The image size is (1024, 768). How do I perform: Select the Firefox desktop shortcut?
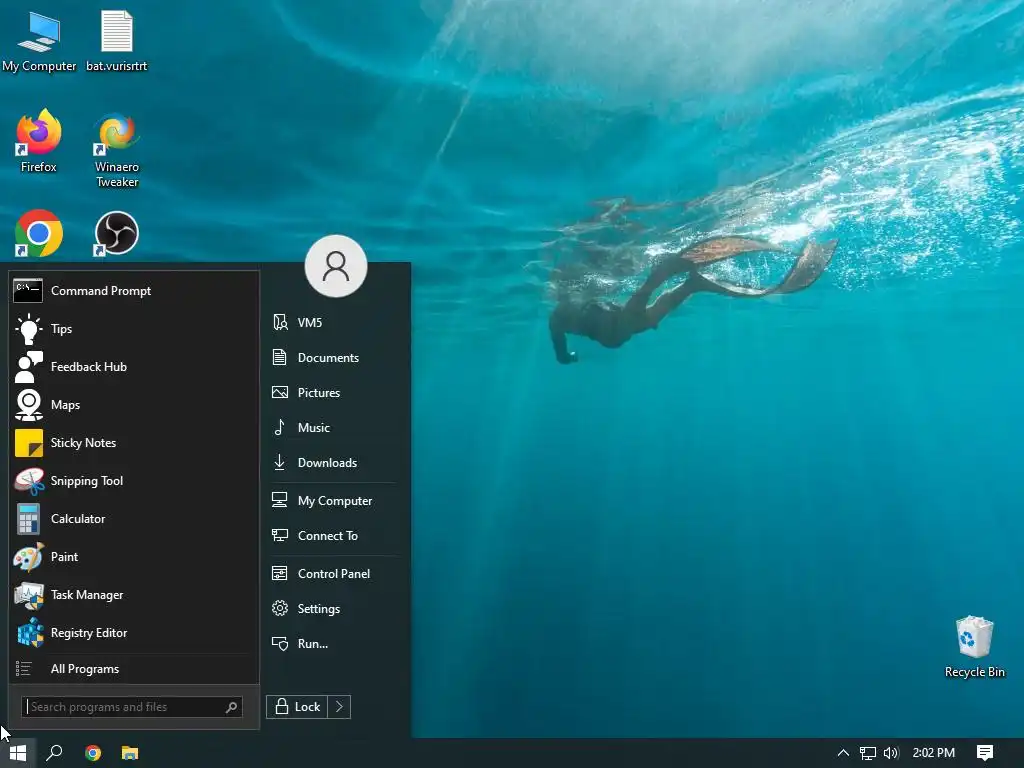coord(39,142)
